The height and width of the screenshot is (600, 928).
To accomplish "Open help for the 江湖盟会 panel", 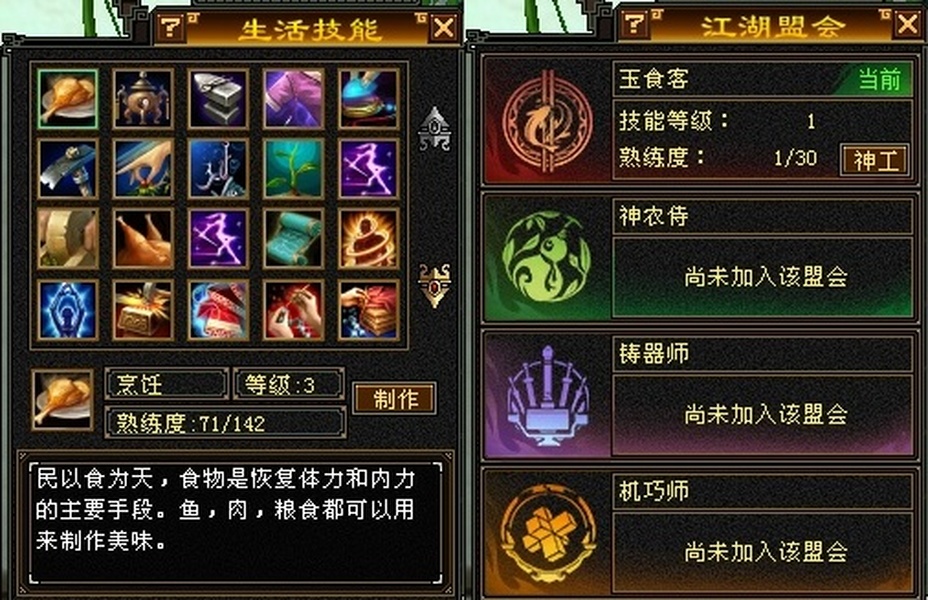I will 634,24.
